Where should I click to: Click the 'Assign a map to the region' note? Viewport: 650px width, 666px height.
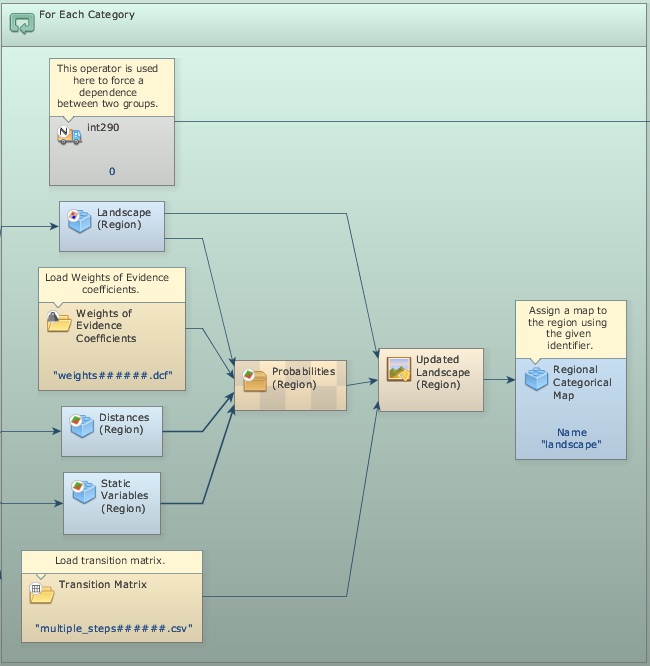(x=571, y=326)
